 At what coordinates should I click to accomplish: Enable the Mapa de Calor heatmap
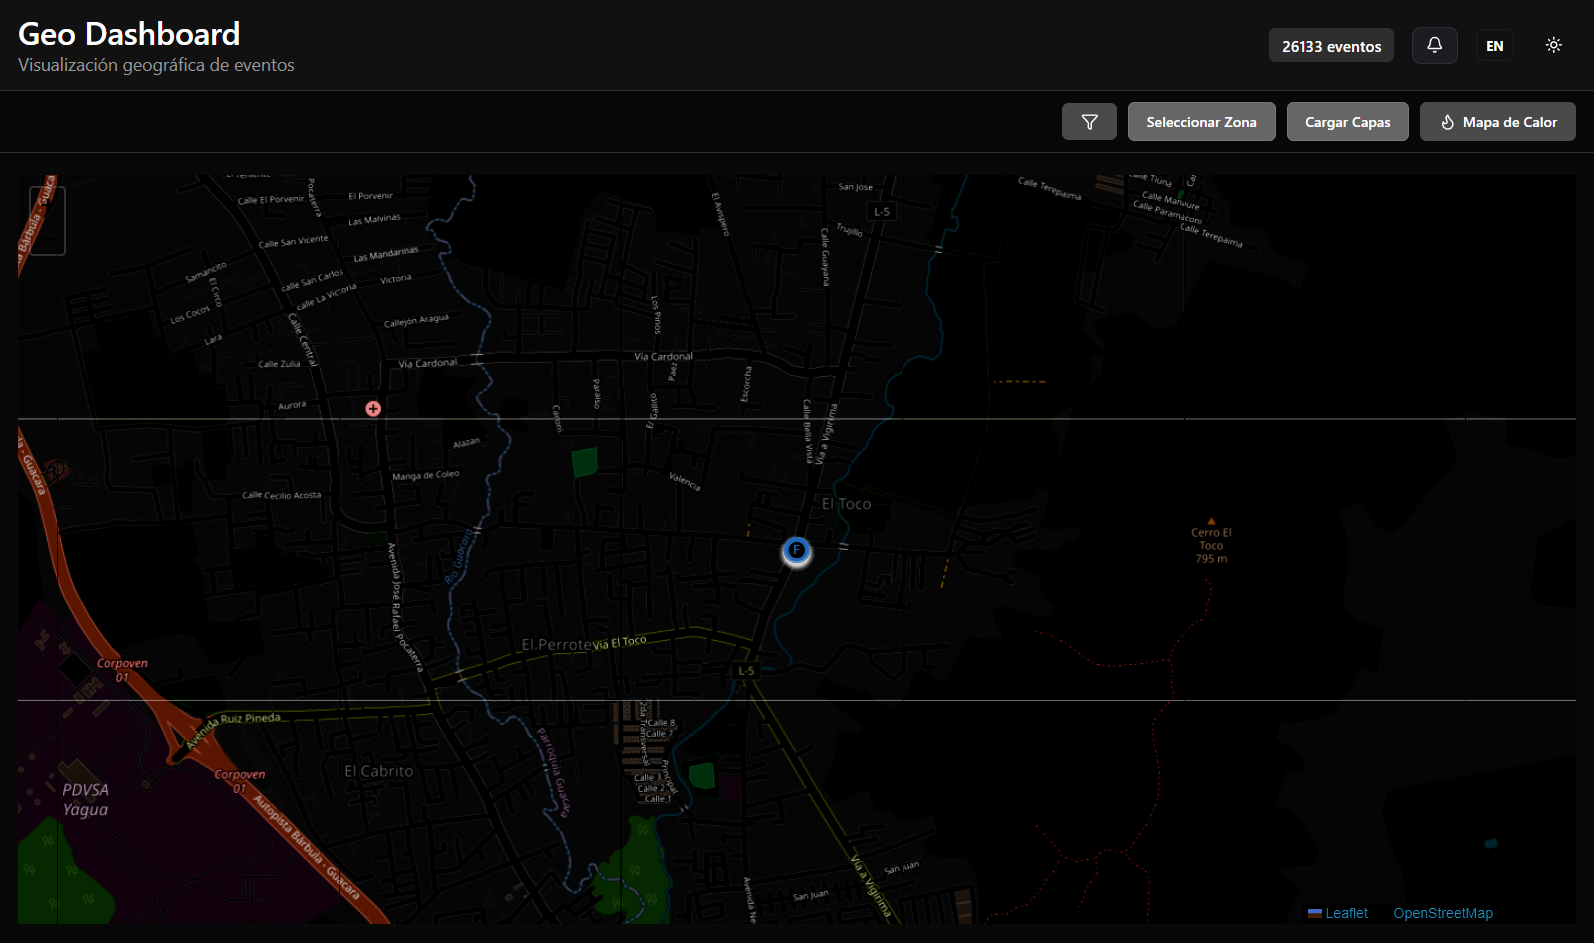pos(1497,122)
